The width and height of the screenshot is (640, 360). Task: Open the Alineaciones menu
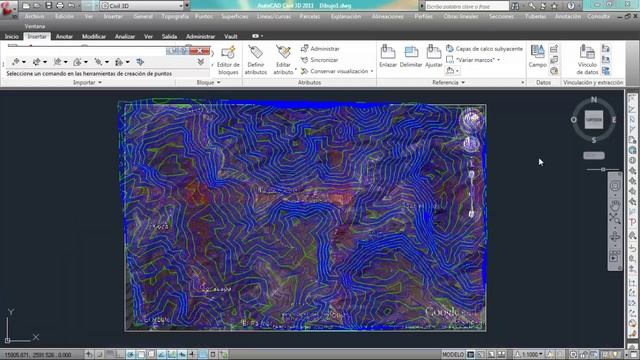pyautogui.click(x=387, y=17)
